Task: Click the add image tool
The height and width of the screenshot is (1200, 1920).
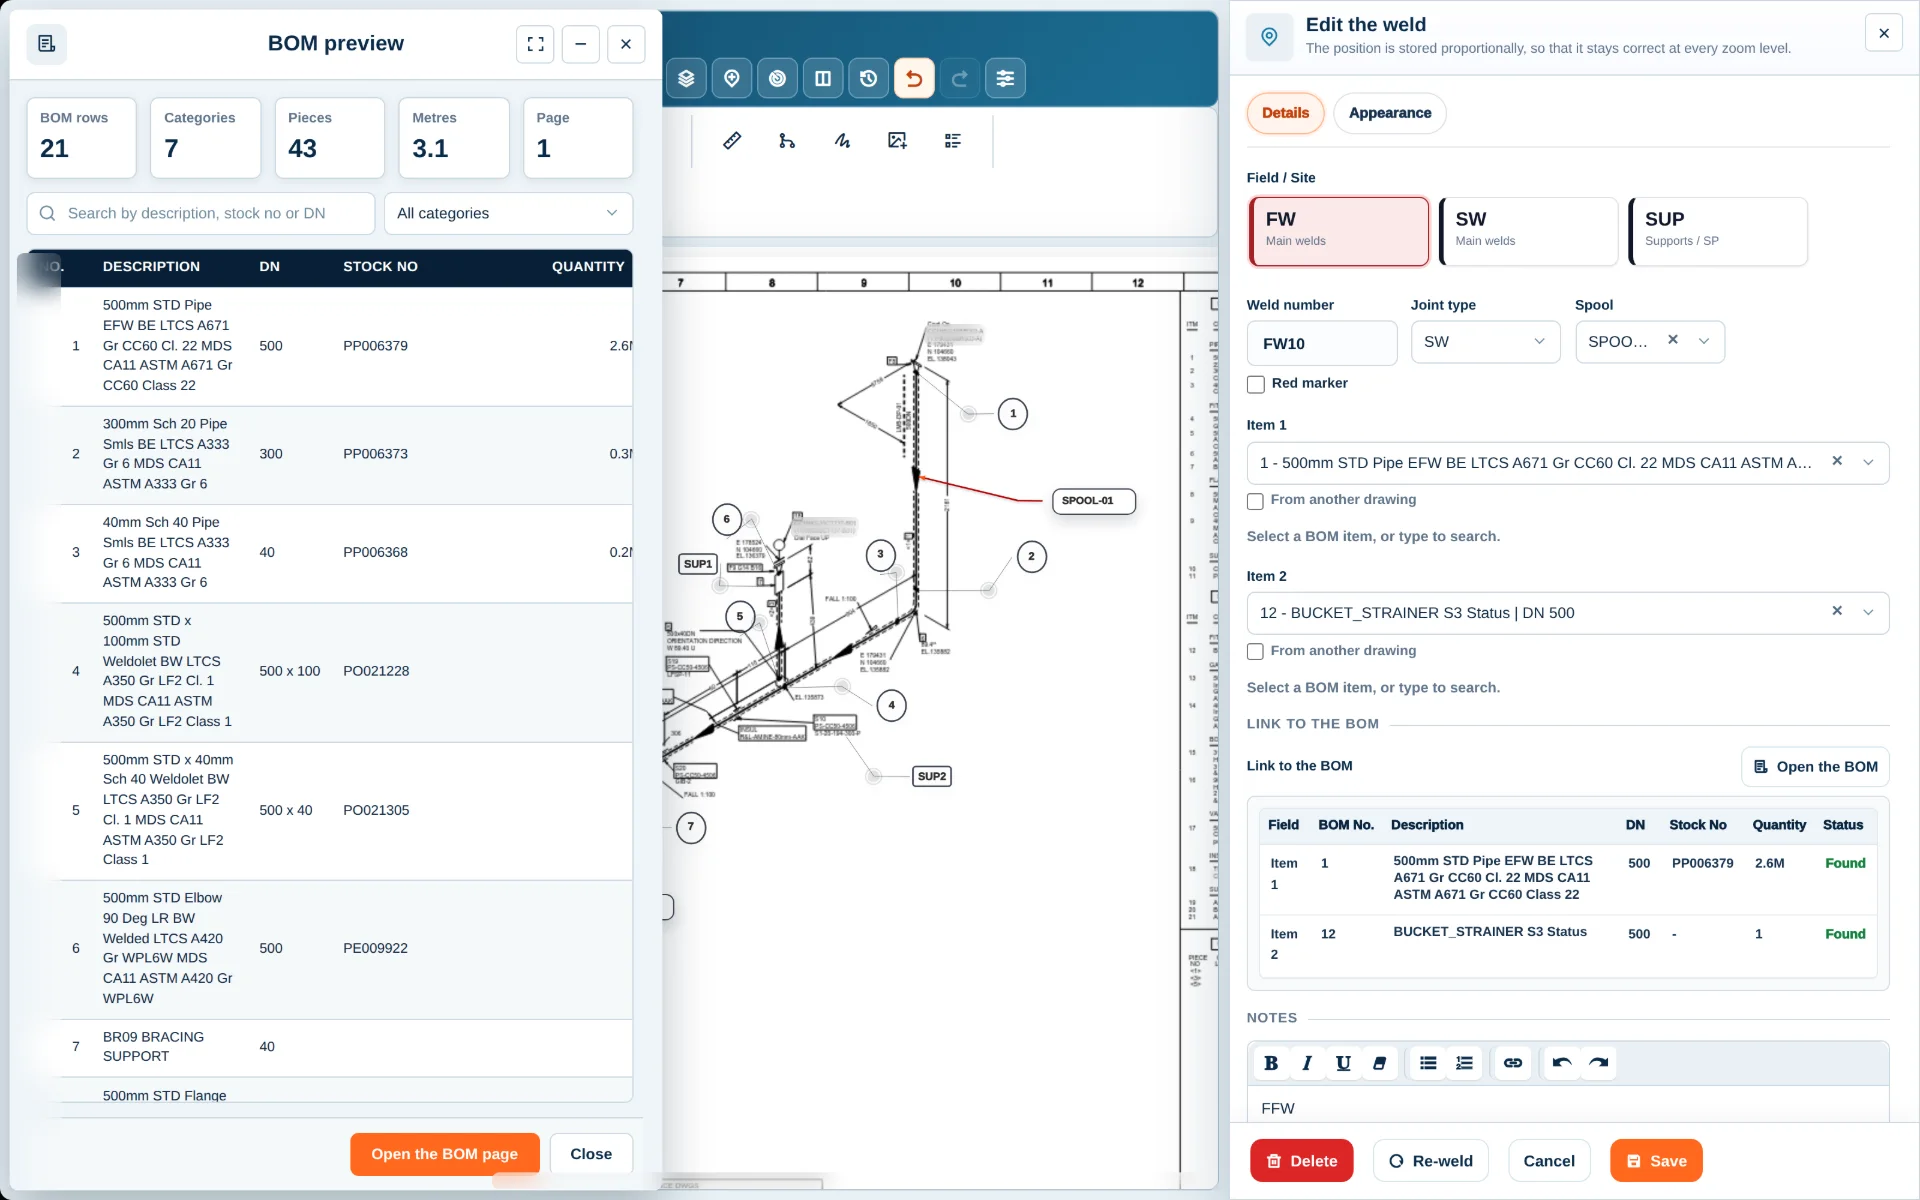Action: (897, 141)
